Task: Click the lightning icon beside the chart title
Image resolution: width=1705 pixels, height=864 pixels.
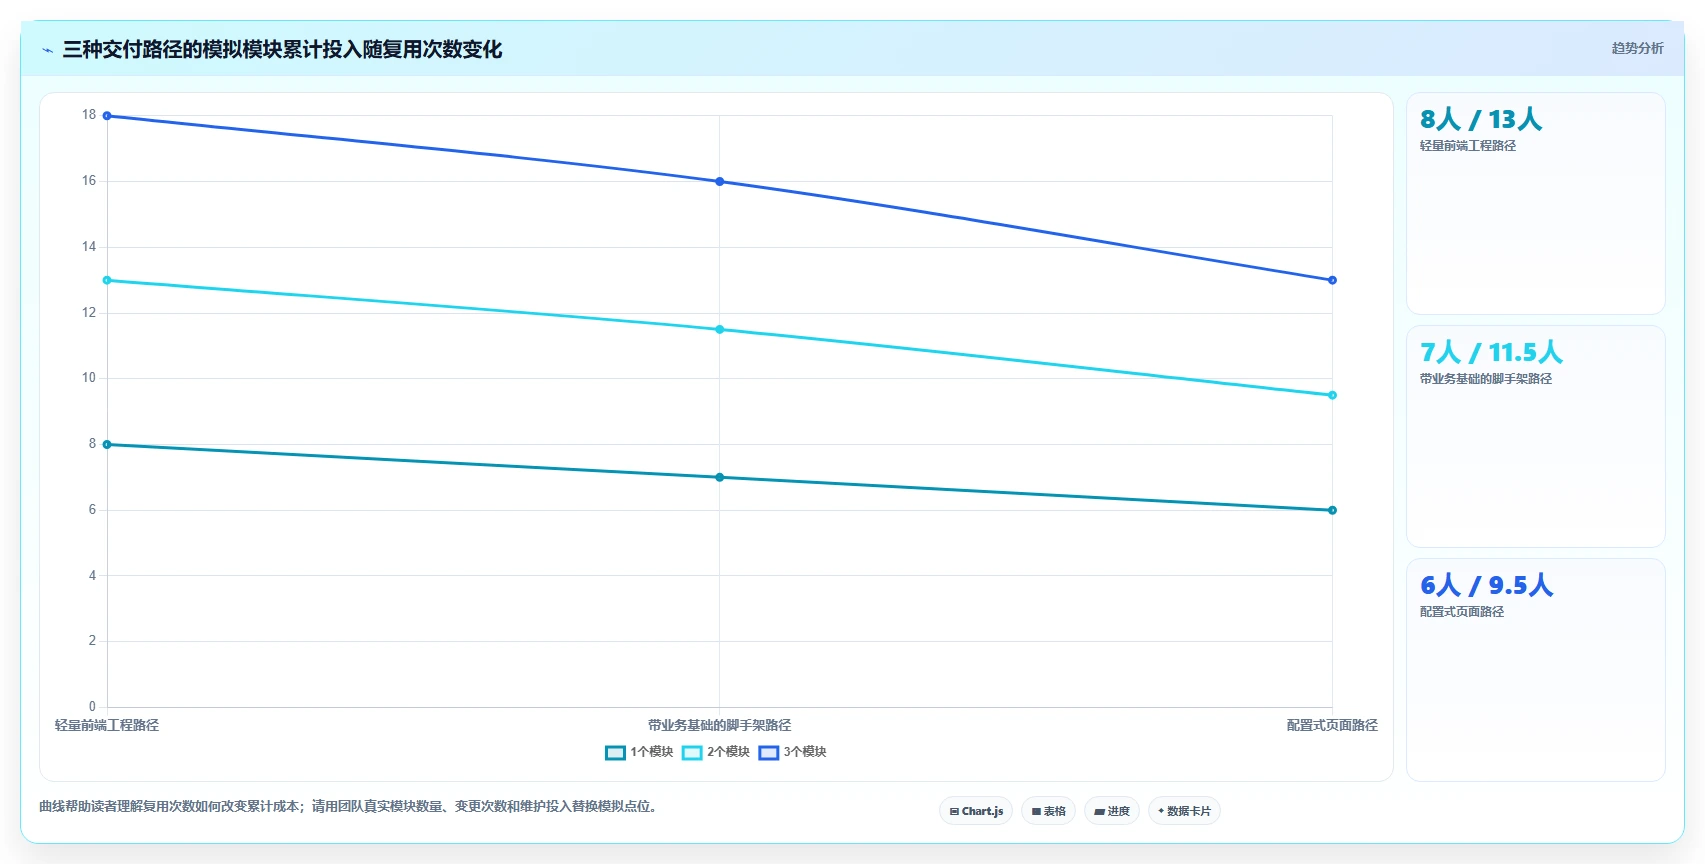Action: [47, 50]
